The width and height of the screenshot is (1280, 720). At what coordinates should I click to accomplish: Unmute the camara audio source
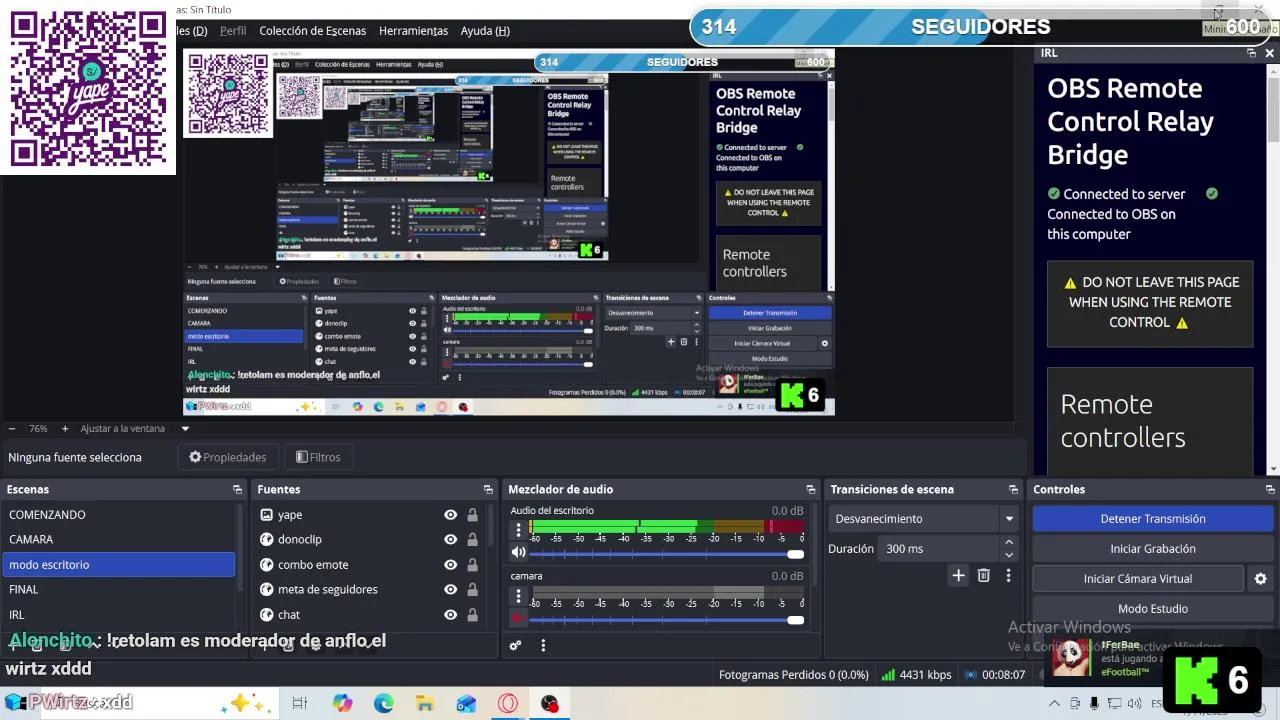518,618
